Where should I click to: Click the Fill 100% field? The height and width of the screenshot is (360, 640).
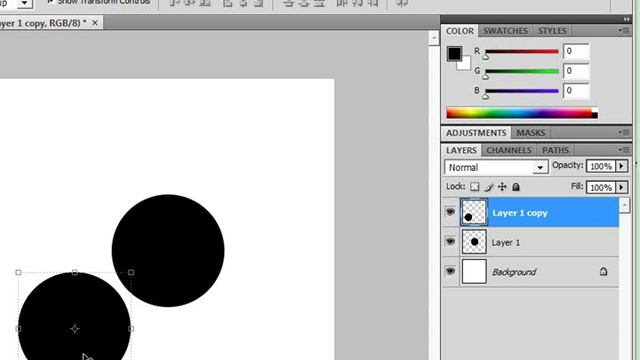point(601,187)
